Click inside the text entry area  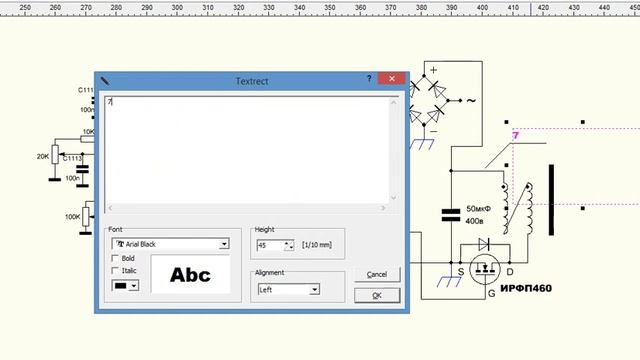[x=247, y=150]
